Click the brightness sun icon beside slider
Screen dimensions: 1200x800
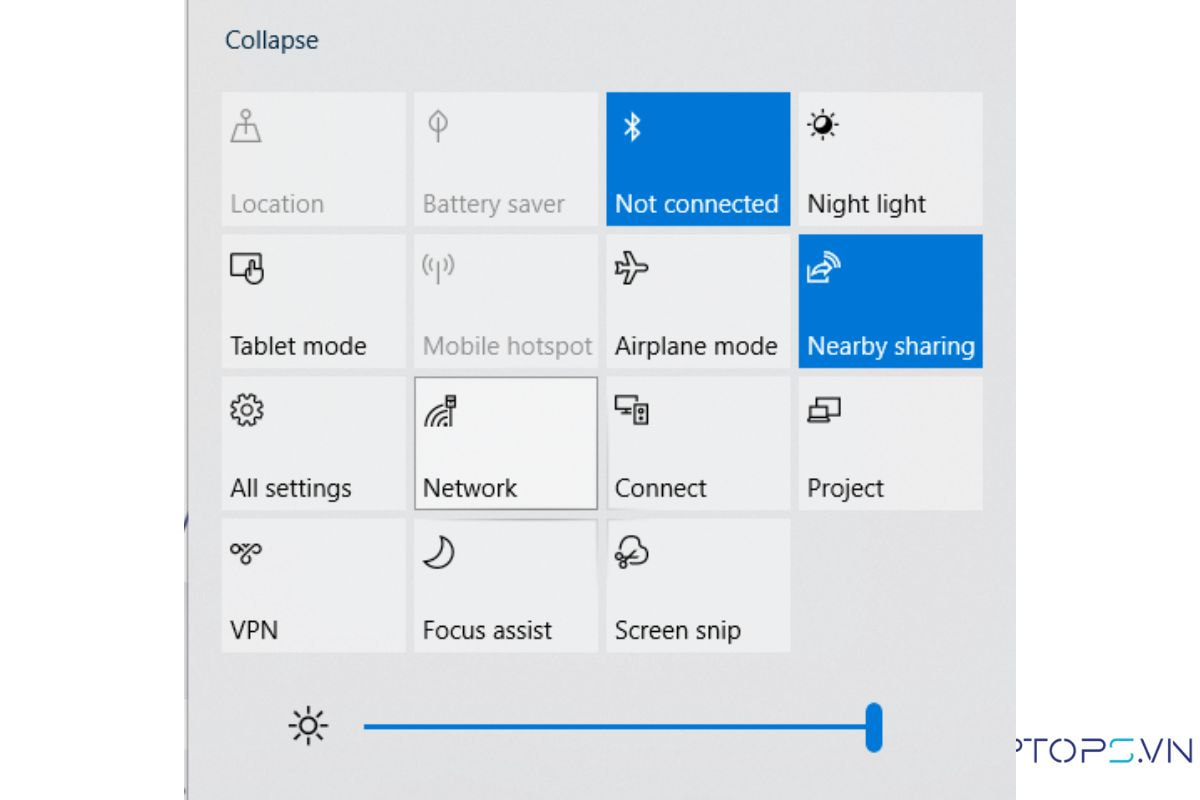click(x=308, y=726)
